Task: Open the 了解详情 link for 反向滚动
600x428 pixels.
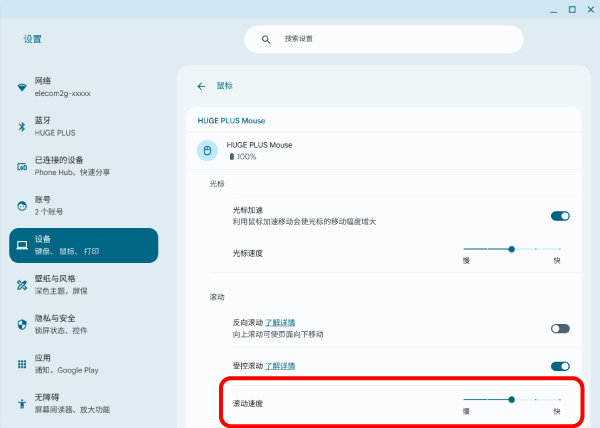Action: (279, 323)
